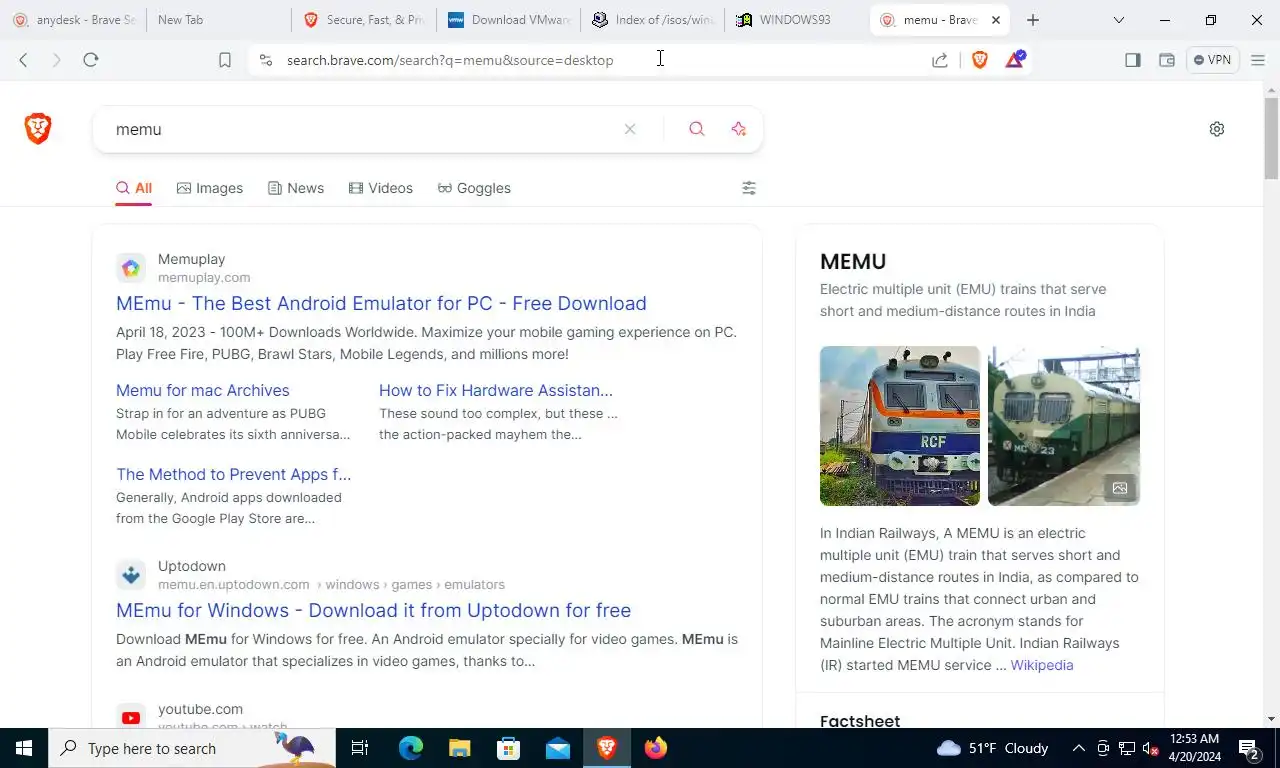The height and width of the screenshot is (768, 1280).
Task: Select the Videos results tab
Action: [x=381, y=188]
